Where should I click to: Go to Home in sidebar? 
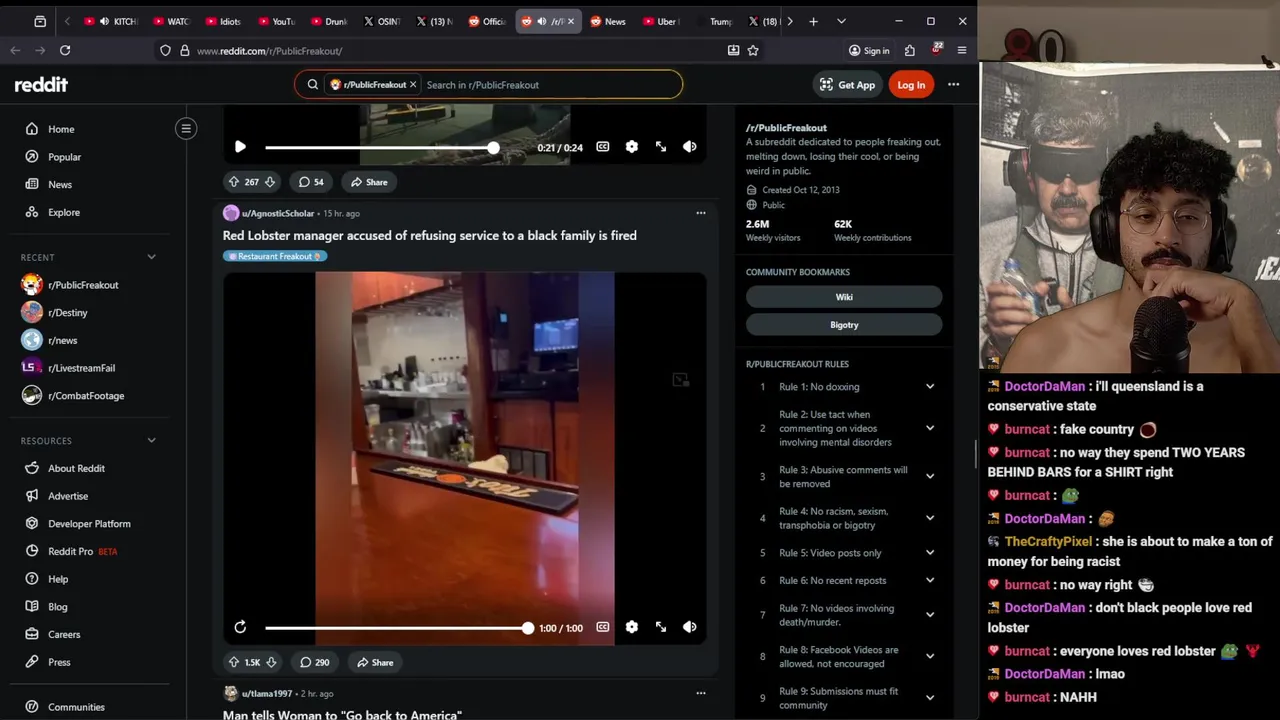(x=61, y=129)
